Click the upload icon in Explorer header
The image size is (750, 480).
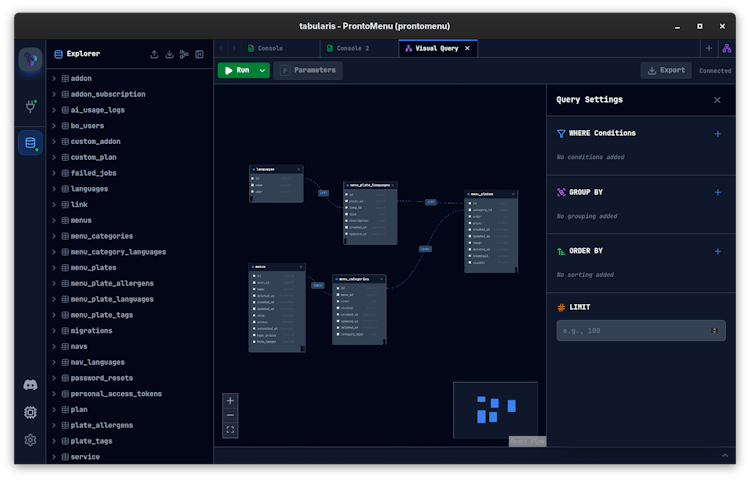click(x=154, y=54)
